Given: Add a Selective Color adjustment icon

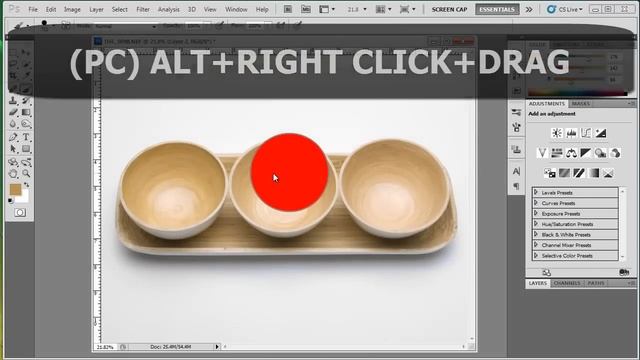Looking at the screenshot, I should [x=608, y=173].
